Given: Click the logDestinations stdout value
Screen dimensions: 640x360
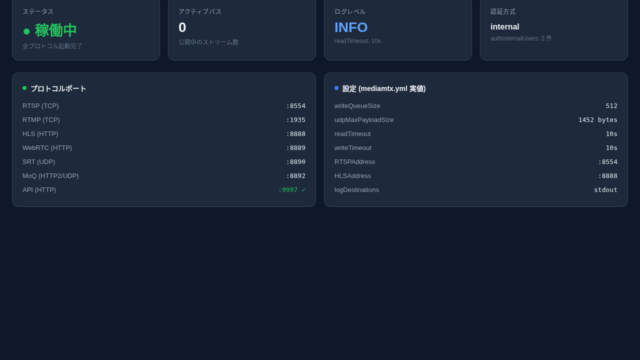Looking at the screenshot, I should click(x=605, y=190).
